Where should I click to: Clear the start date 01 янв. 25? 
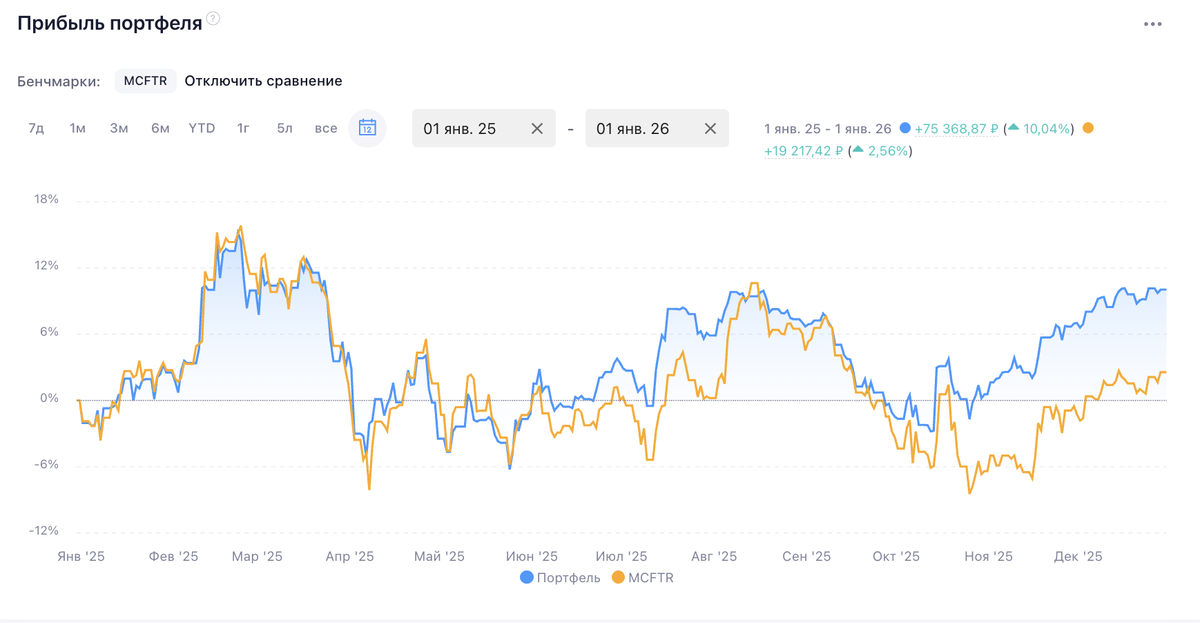pos(536,129)
